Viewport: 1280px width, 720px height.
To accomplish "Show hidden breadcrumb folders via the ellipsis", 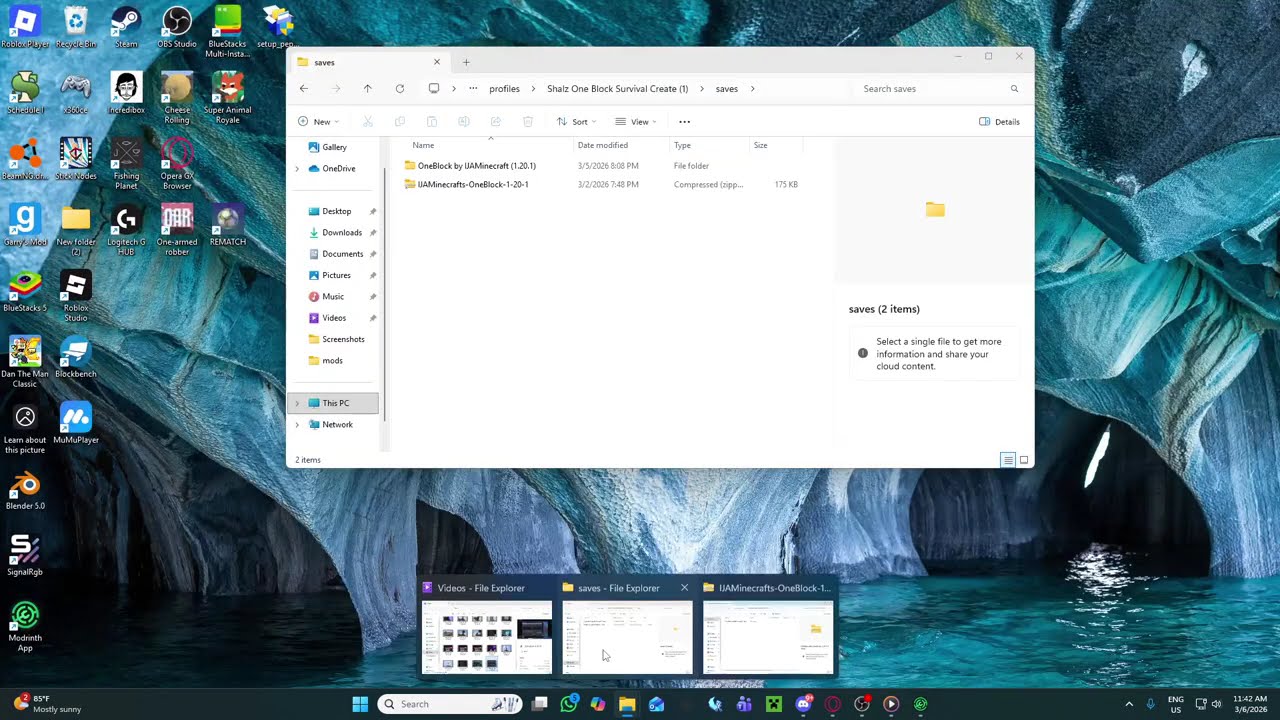I will 473,89.
